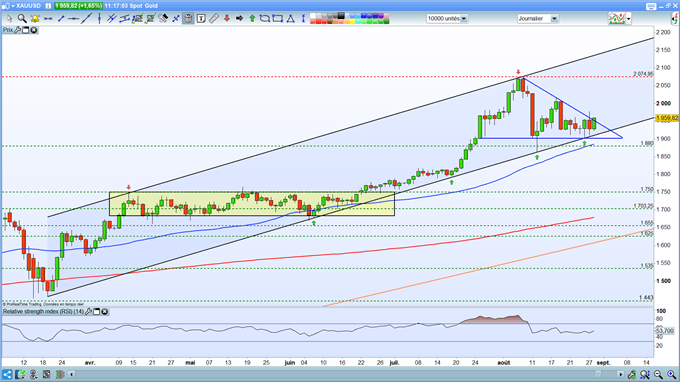Image resolution: width=680 pixels, height=382 pixels.
Task: Open RSI indicator wrench settings
Action: click(x=88, y=311)
